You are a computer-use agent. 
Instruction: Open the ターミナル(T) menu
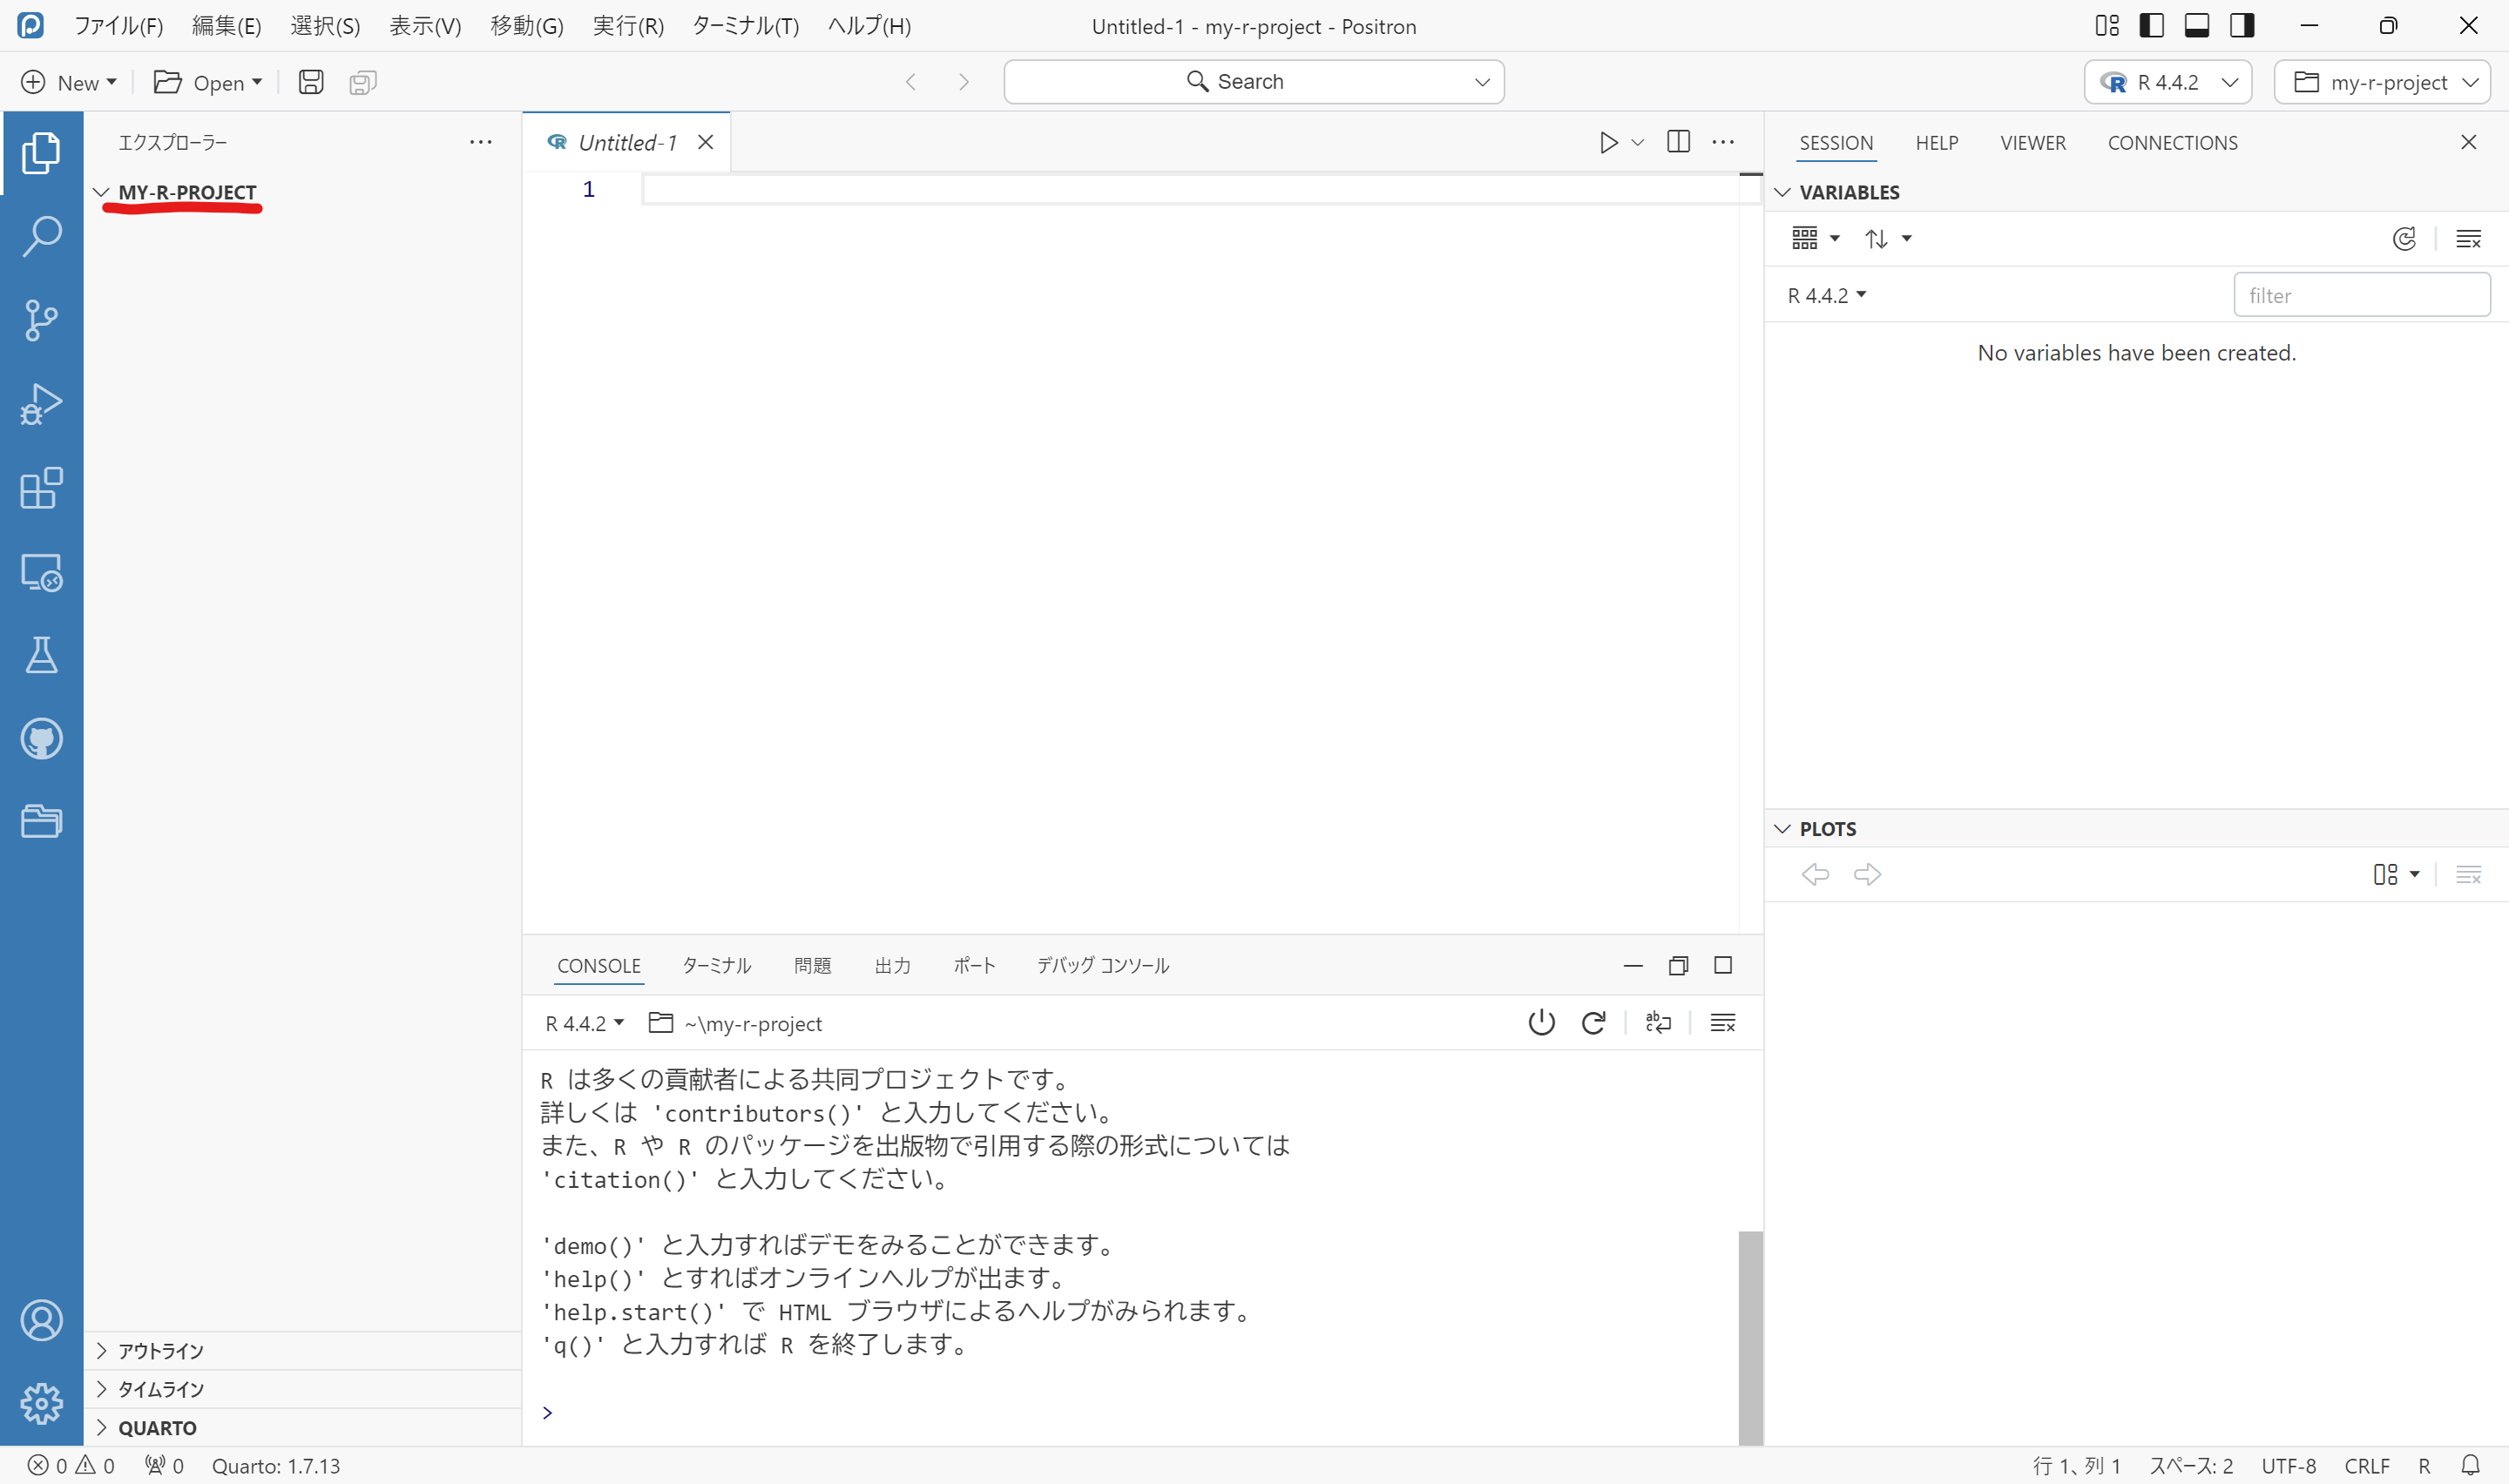[x=745, y=26]
